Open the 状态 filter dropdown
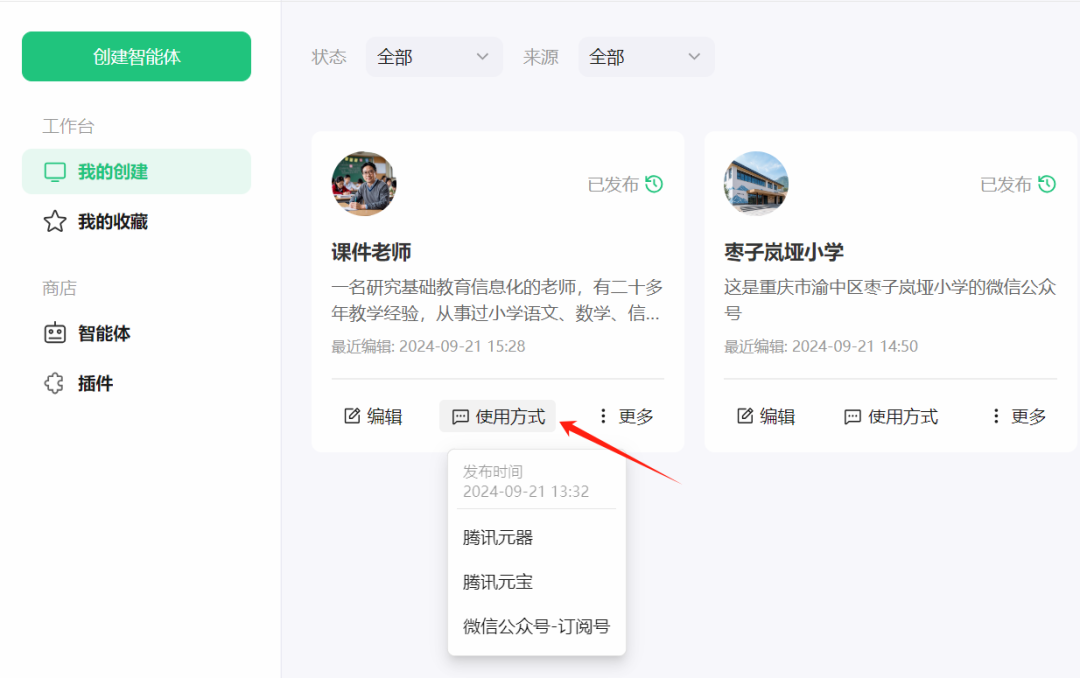The width and height of the screenshot is (1080, 678). click(433, 57)
